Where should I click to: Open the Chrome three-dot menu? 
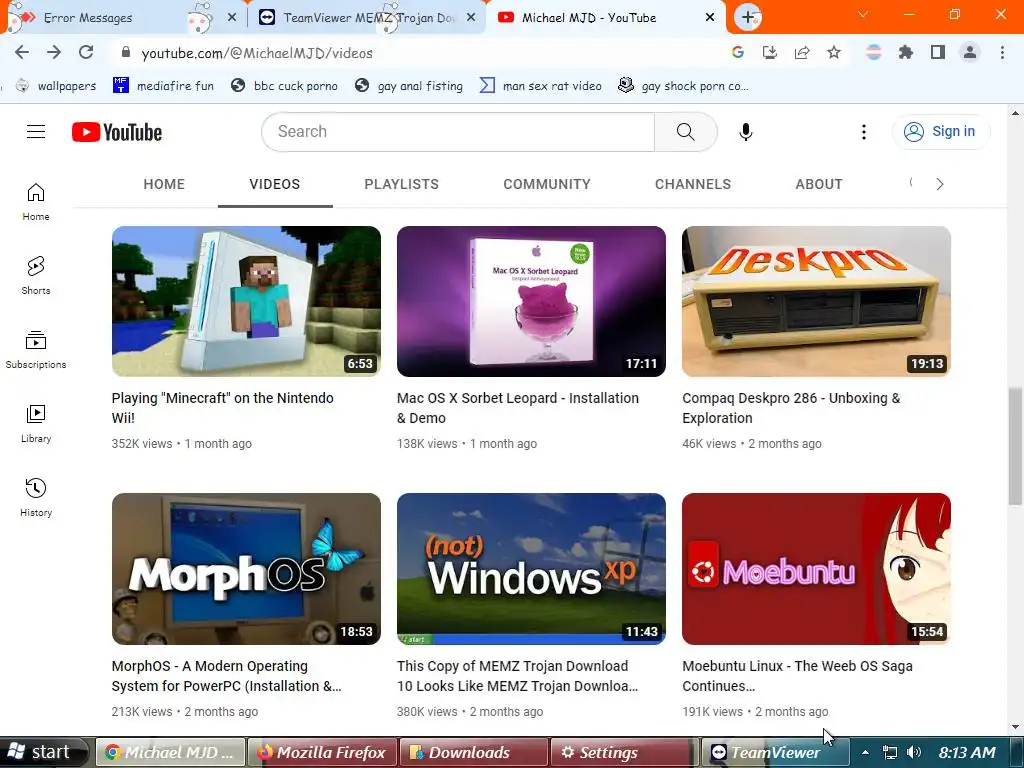[1002, 52]
